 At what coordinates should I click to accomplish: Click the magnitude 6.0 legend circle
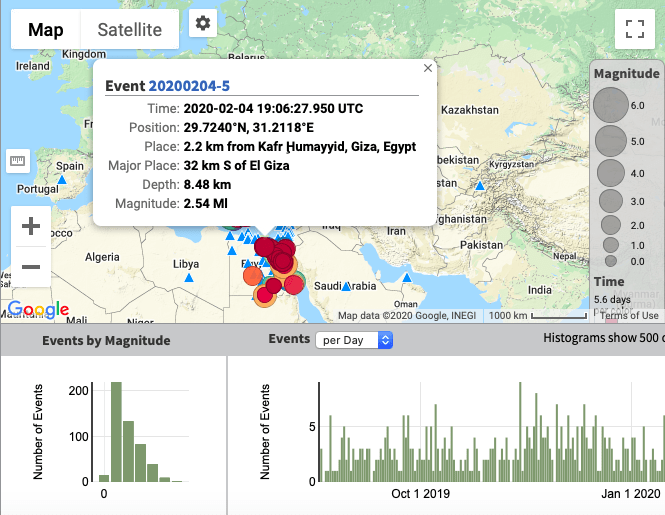pyautogui.click(x=610, y=105)
